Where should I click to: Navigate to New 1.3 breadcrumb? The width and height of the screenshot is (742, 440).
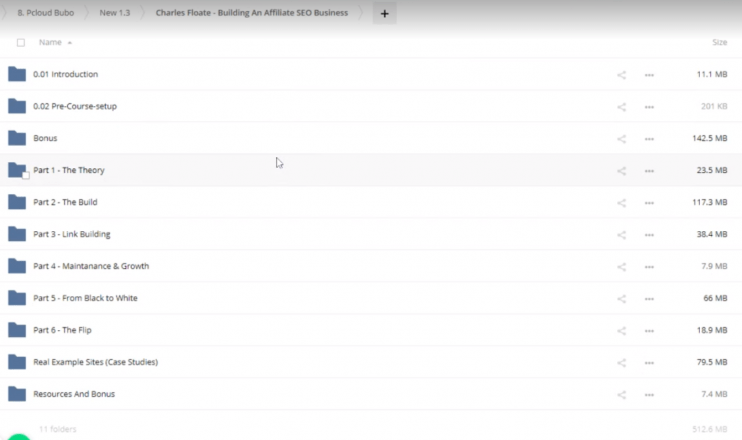(x=115, y=13)
